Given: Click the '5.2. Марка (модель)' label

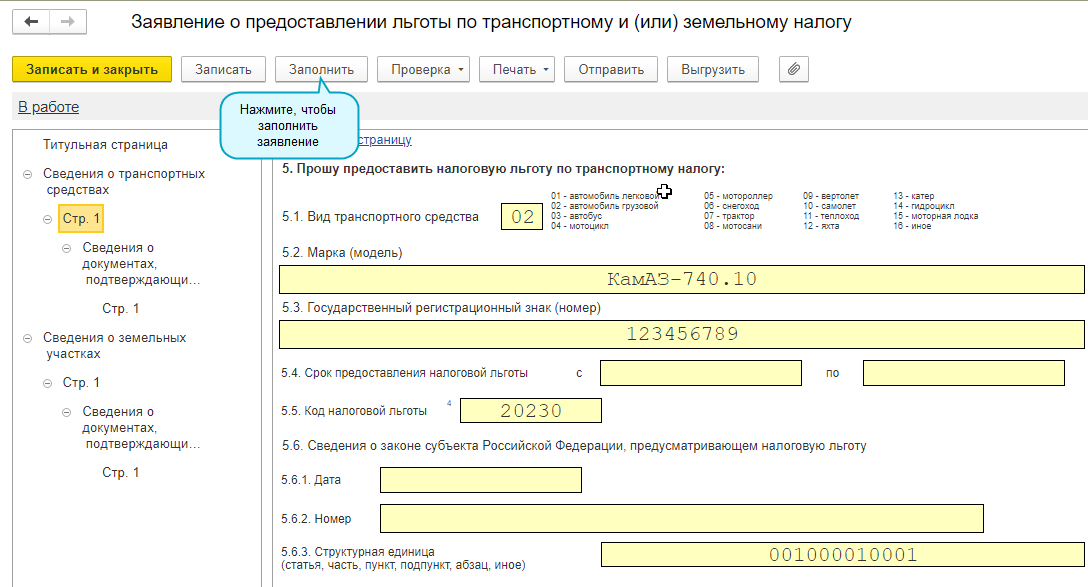Looking at the screenshot, I should [x=342, y=253].
